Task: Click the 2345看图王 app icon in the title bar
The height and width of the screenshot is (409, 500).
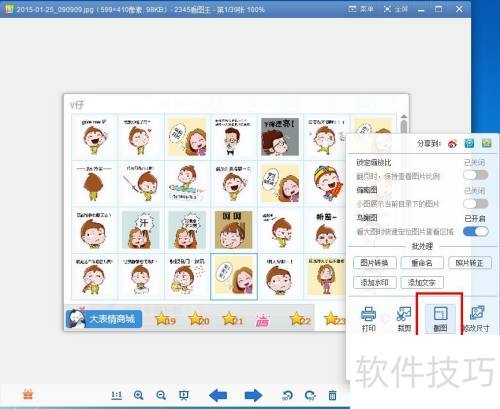Action: [8, 9]
